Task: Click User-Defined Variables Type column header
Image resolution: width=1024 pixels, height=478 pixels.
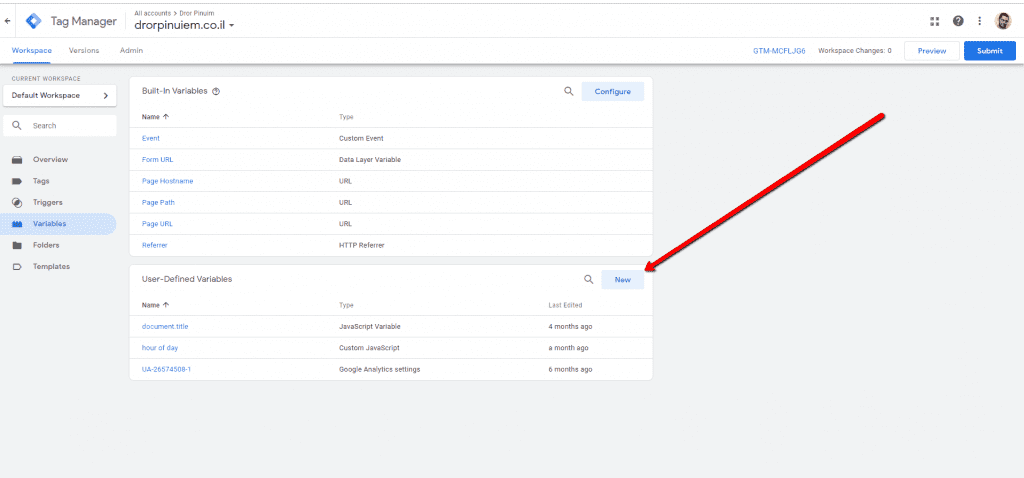Action: tap(346, 305)
